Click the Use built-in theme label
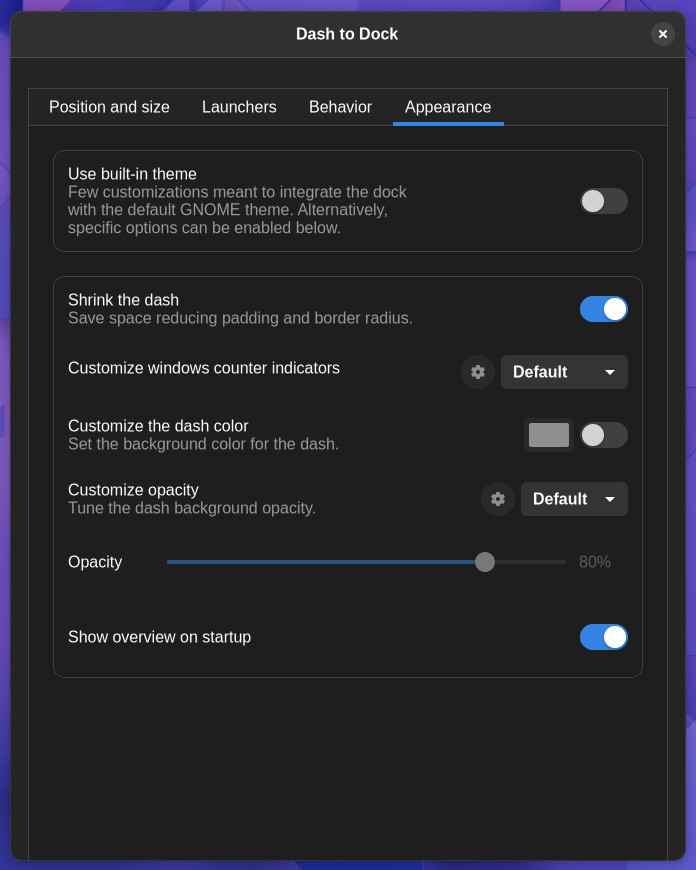The image size is (696, 870). [x=132, y=174]
